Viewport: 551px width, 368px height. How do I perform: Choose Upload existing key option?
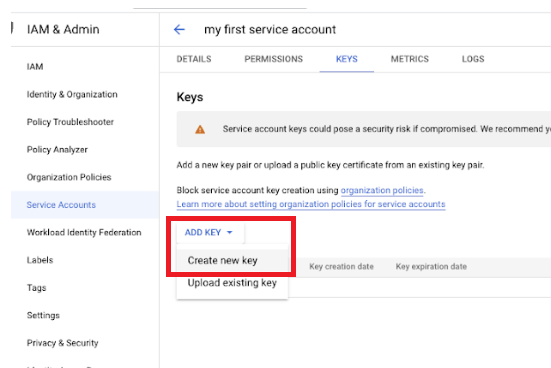point(232,283)
